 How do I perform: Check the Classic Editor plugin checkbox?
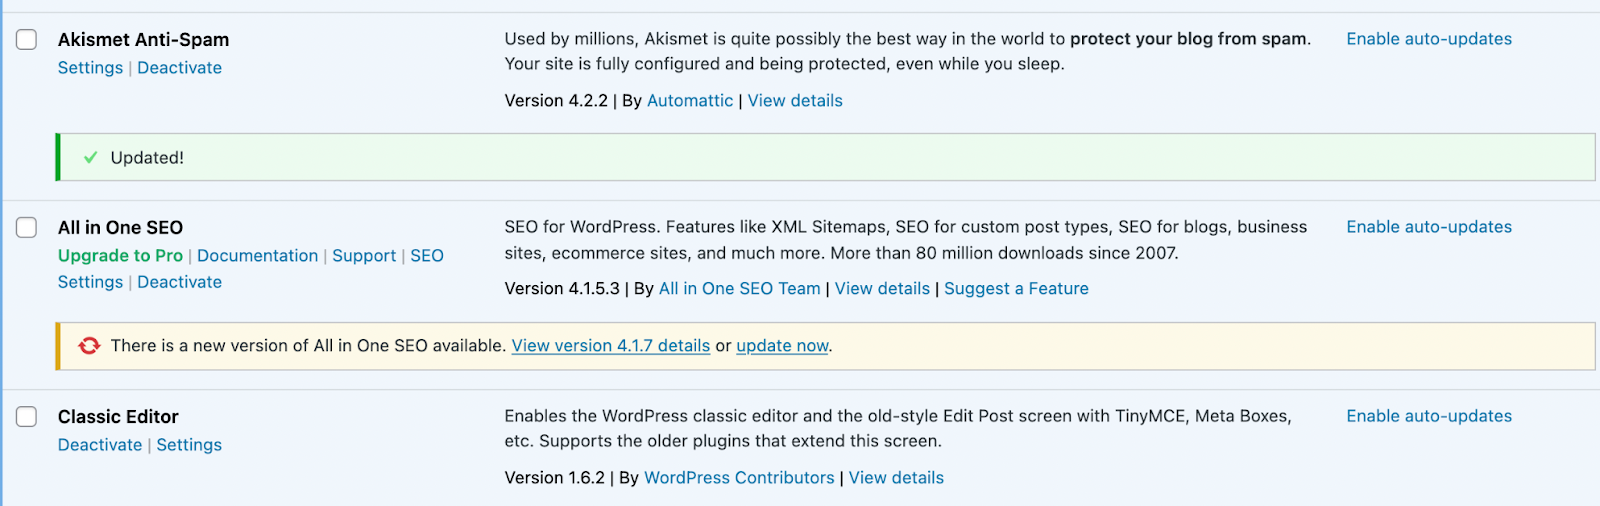pyautogui.click(x=27, y=416)
